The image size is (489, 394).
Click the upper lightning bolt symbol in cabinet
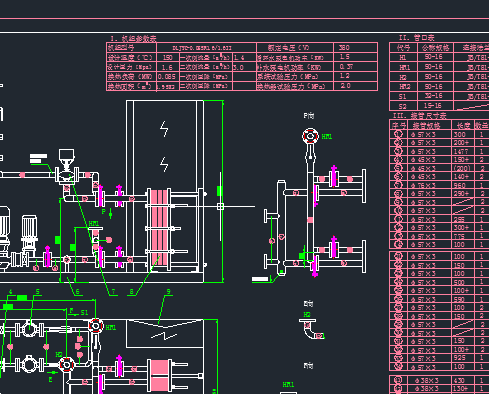(x=164, y=129)
